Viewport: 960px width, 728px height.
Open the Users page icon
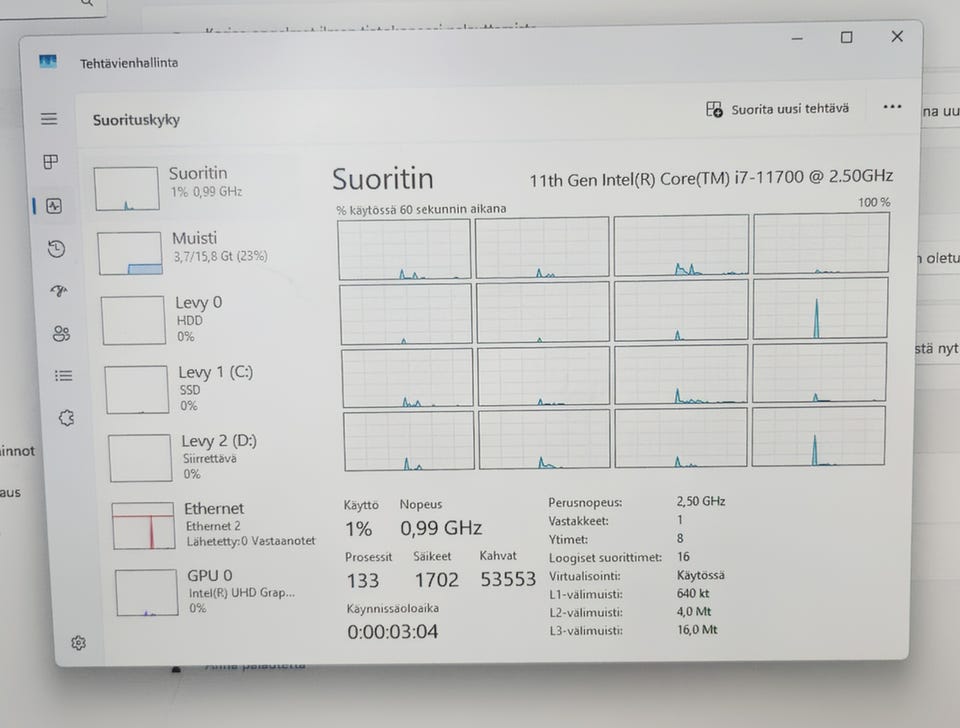61,333
